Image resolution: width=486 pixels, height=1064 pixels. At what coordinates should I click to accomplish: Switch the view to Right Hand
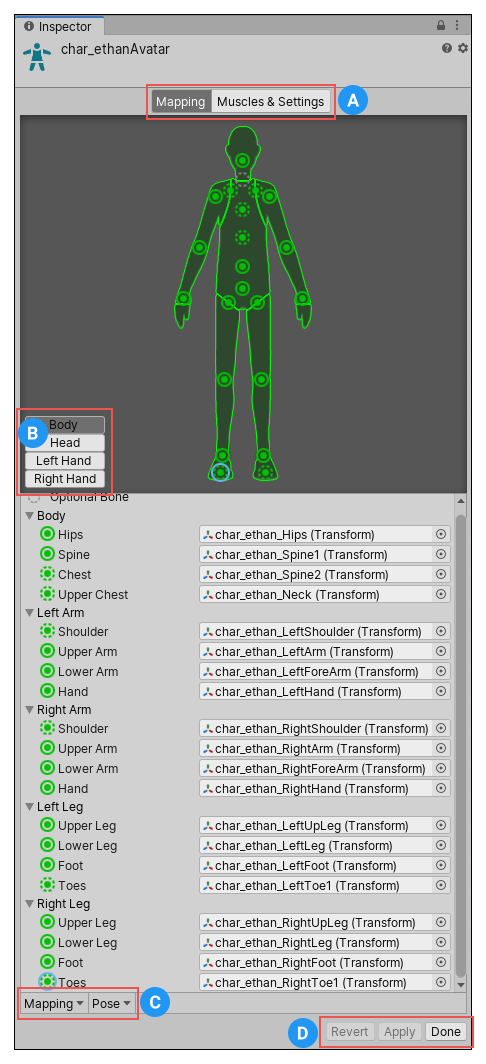tap(65, 478)
